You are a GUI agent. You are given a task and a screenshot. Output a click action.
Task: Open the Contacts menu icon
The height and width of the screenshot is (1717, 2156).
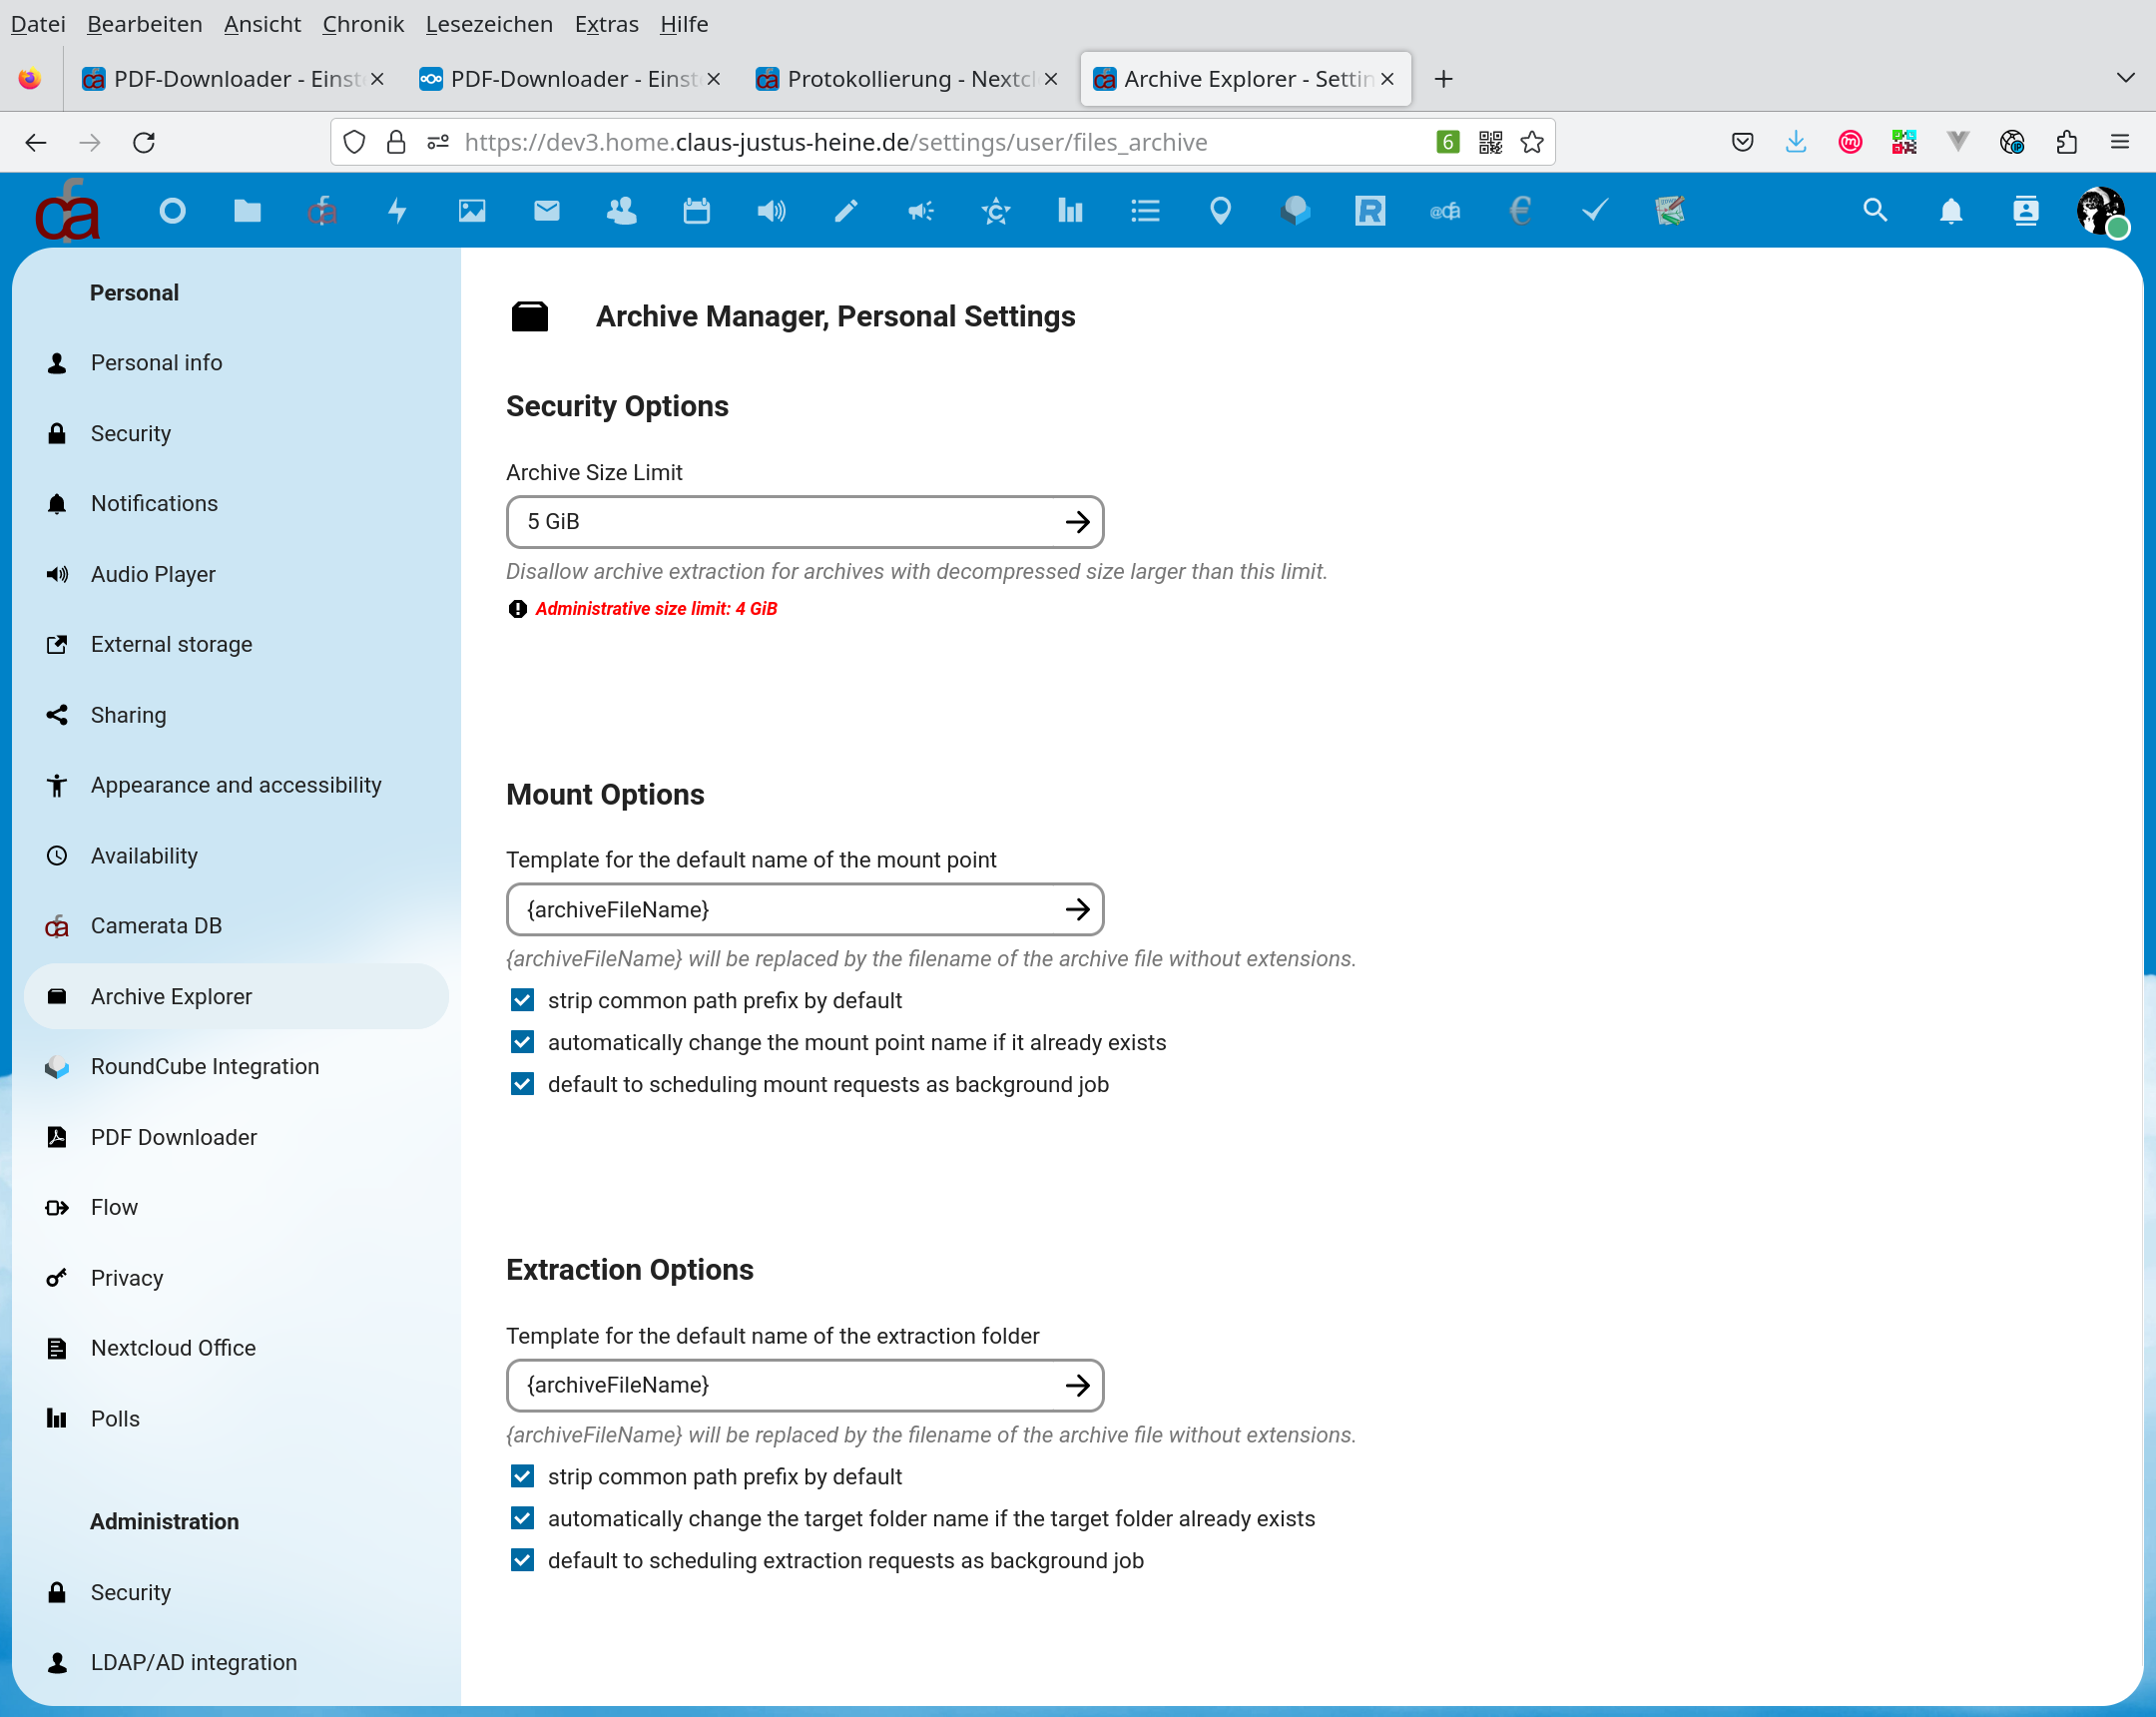(x=2025, y=211)
